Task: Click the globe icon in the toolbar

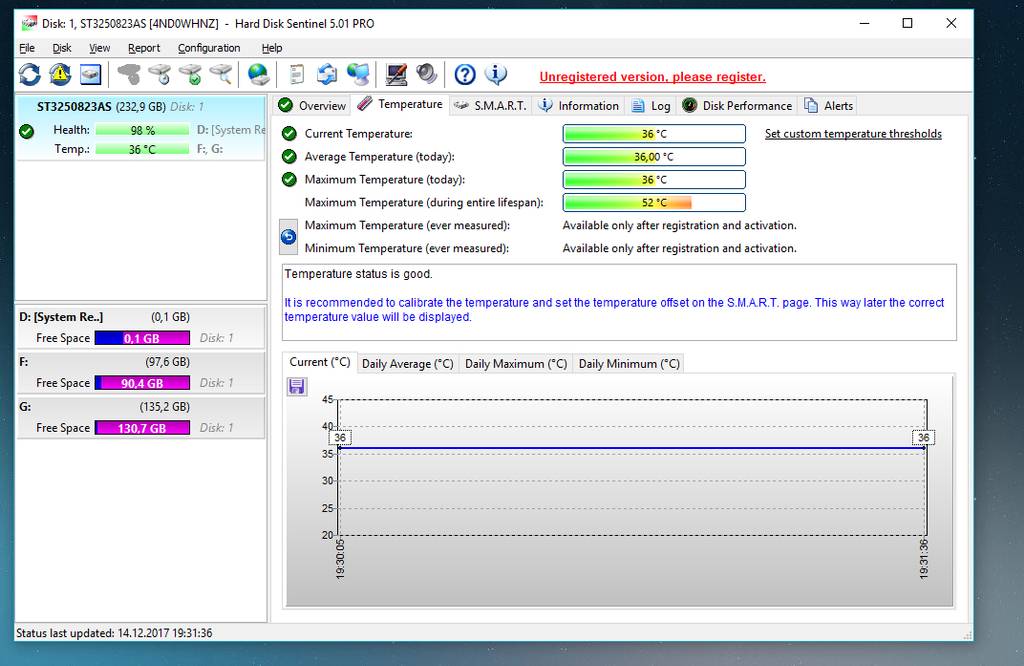Action: click(x=258, y=74)
